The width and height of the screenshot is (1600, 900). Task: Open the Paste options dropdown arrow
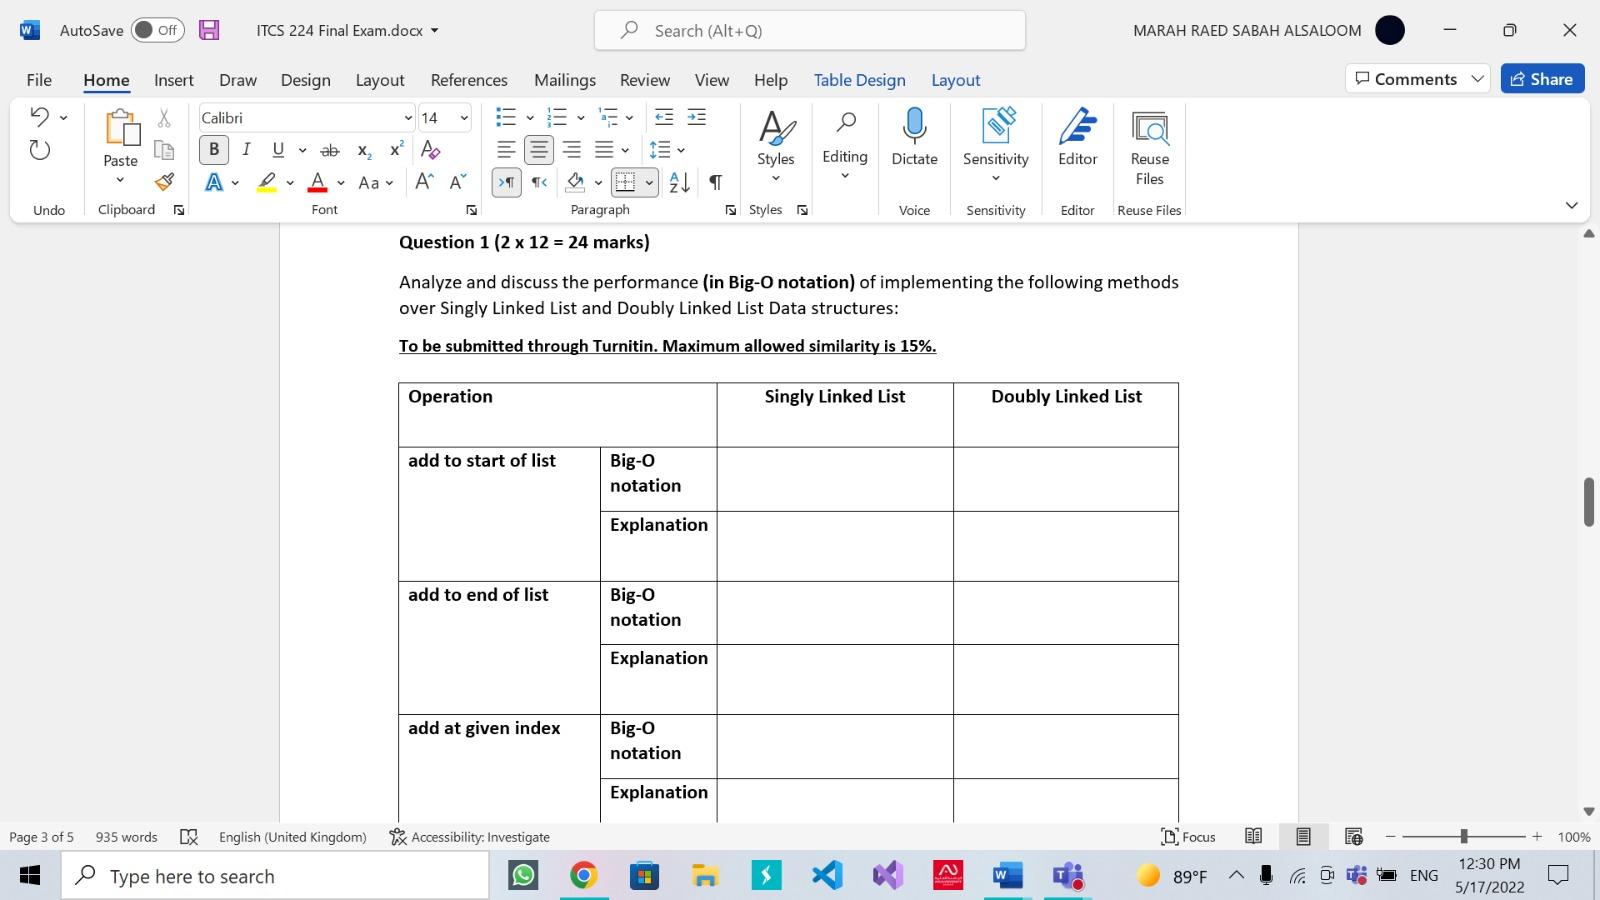pyautogui.click(x=120, y=180)
